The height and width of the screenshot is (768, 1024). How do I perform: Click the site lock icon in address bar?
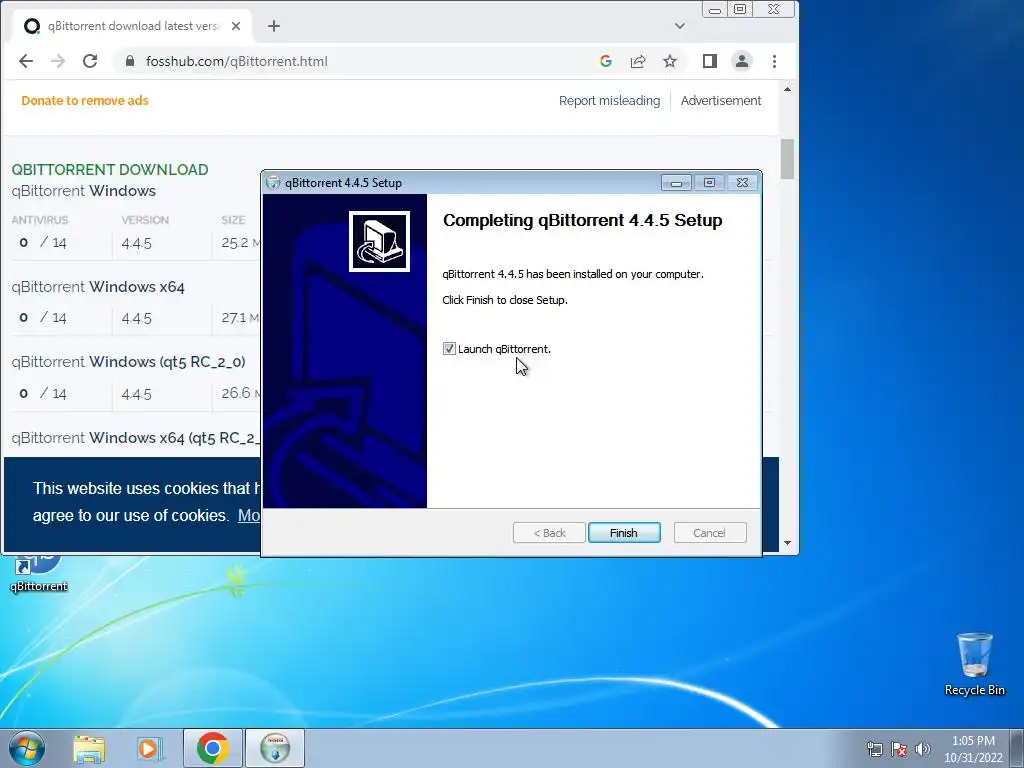130,61
